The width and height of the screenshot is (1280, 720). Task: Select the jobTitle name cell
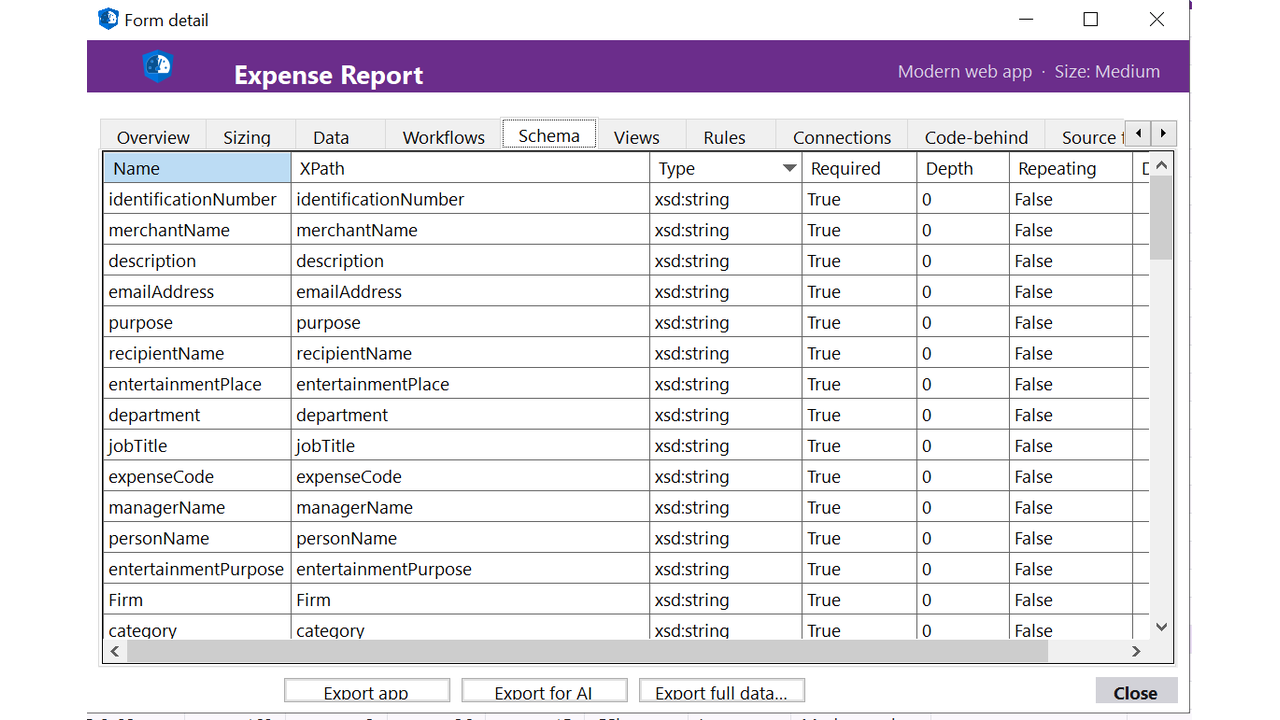point(197,446)
